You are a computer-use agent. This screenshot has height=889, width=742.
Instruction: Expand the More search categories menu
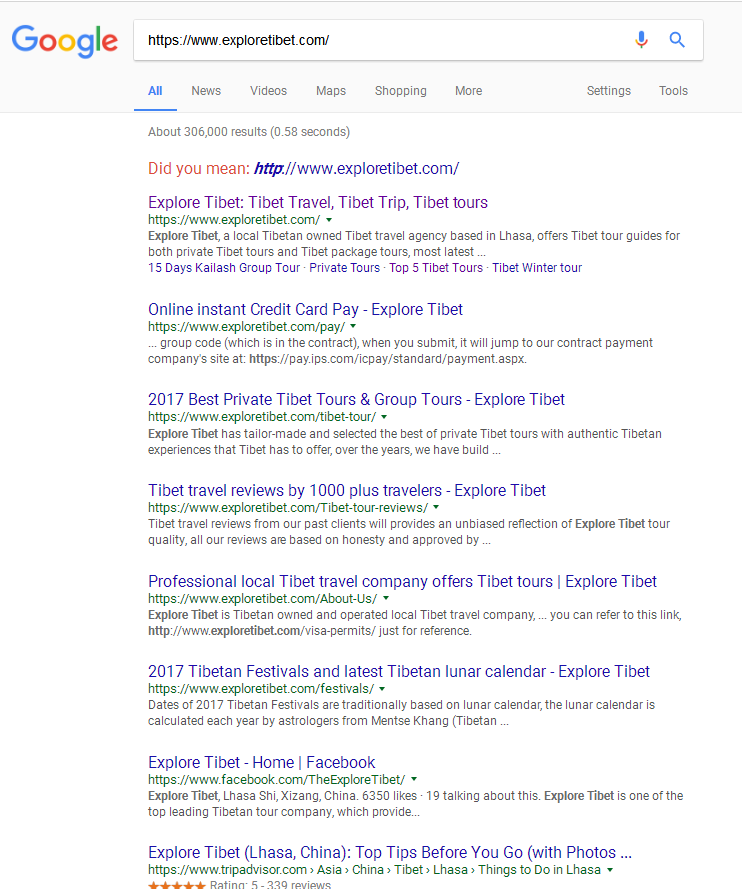(x=468, y=91)
